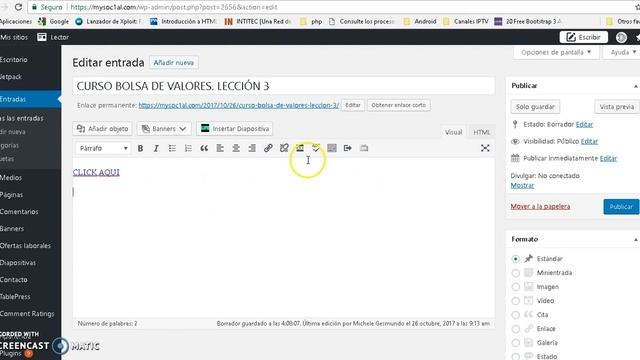
Task: Expand Opciones de pantalla
Action: (x=556, y=52)
